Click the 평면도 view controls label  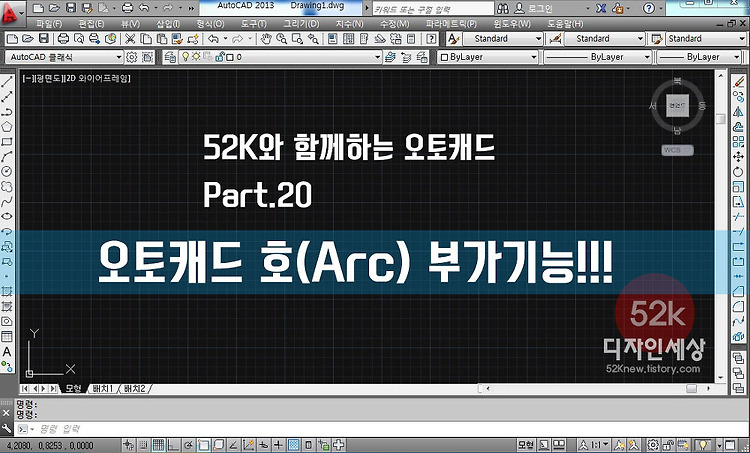click(x=47, y=78)
